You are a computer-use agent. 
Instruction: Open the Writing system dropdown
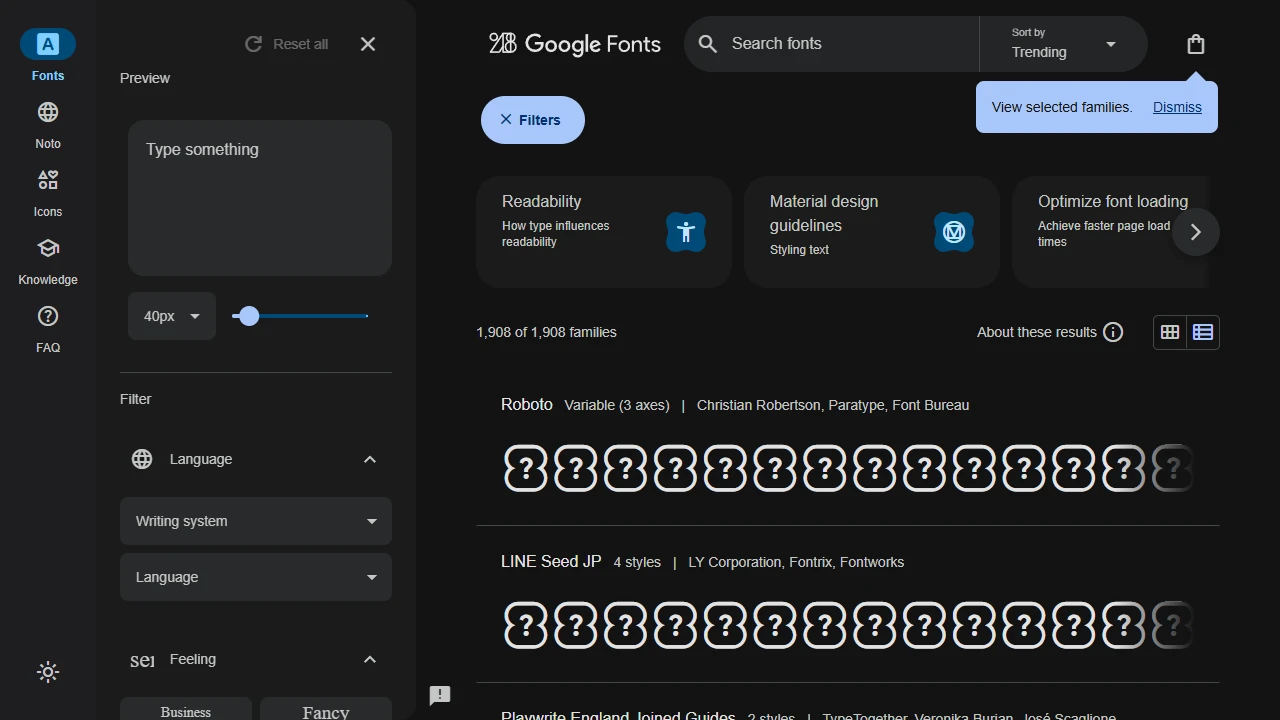255,521
